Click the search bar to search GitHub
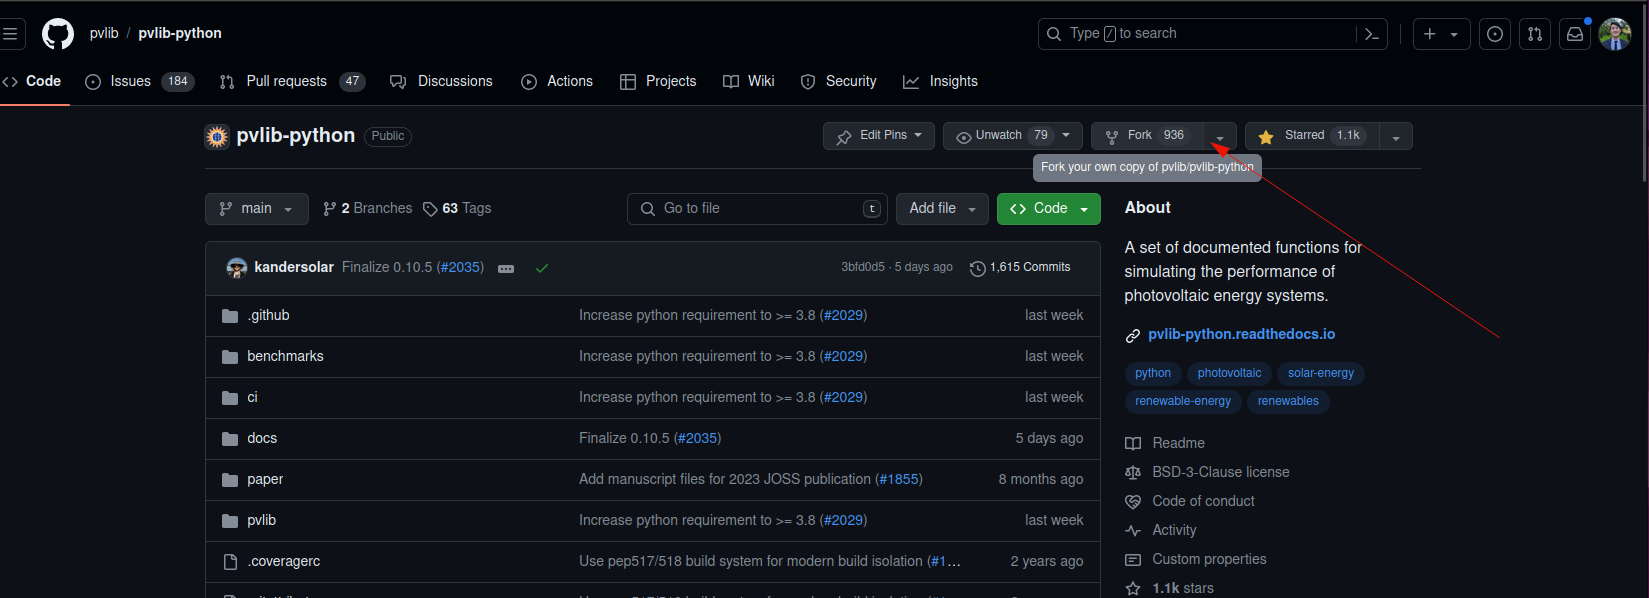Viewport: 1649px width, 598px height. (x=1197, y=34)
